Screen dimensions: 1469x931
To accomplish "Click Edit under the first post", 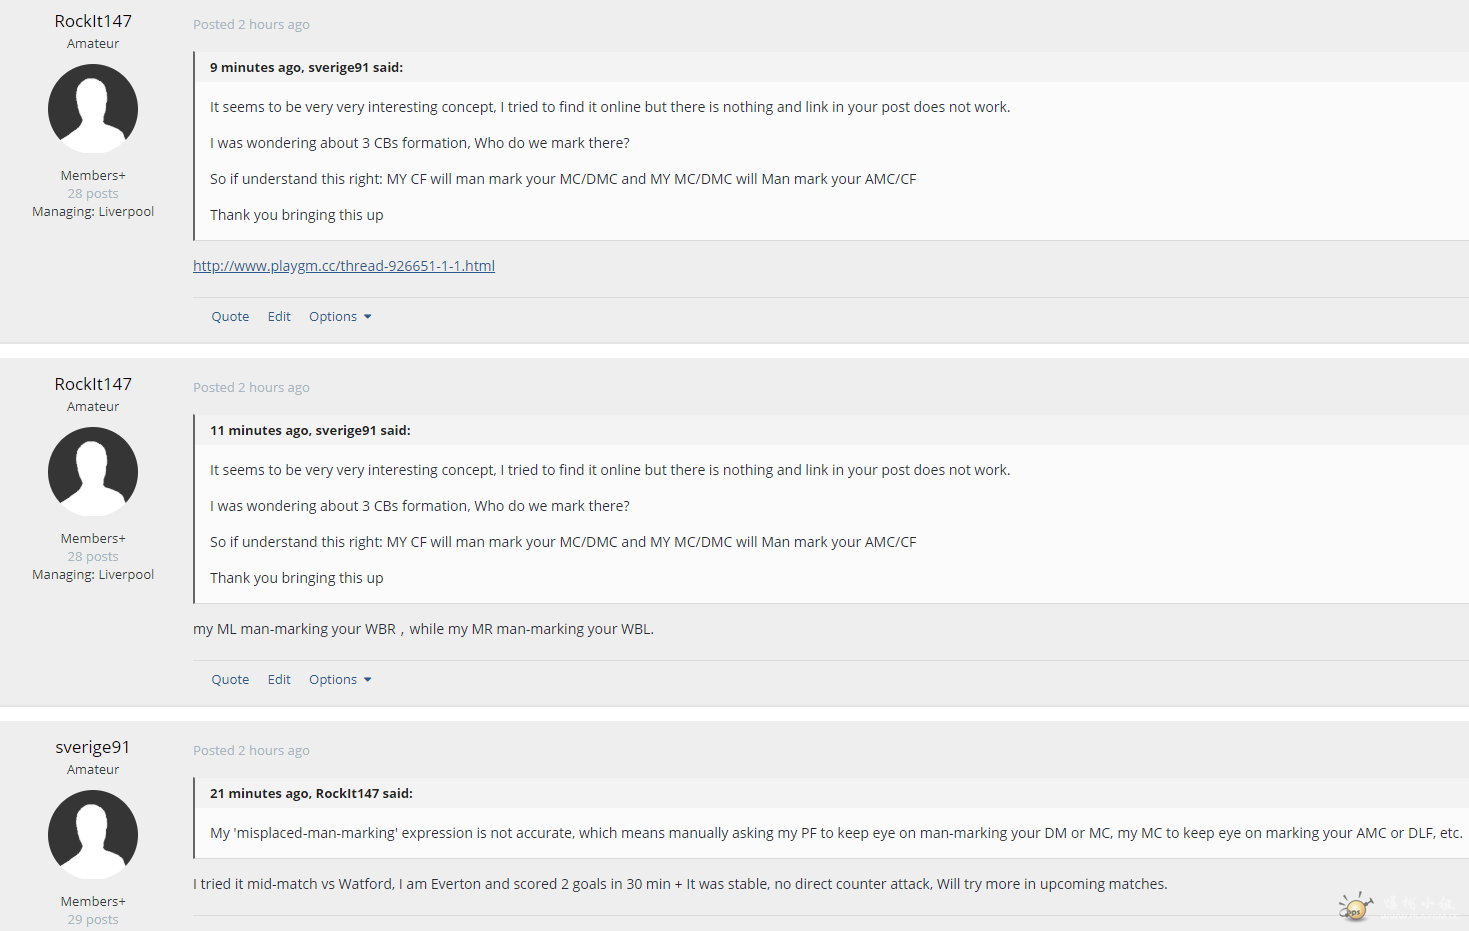I will [x=279, y=317].
